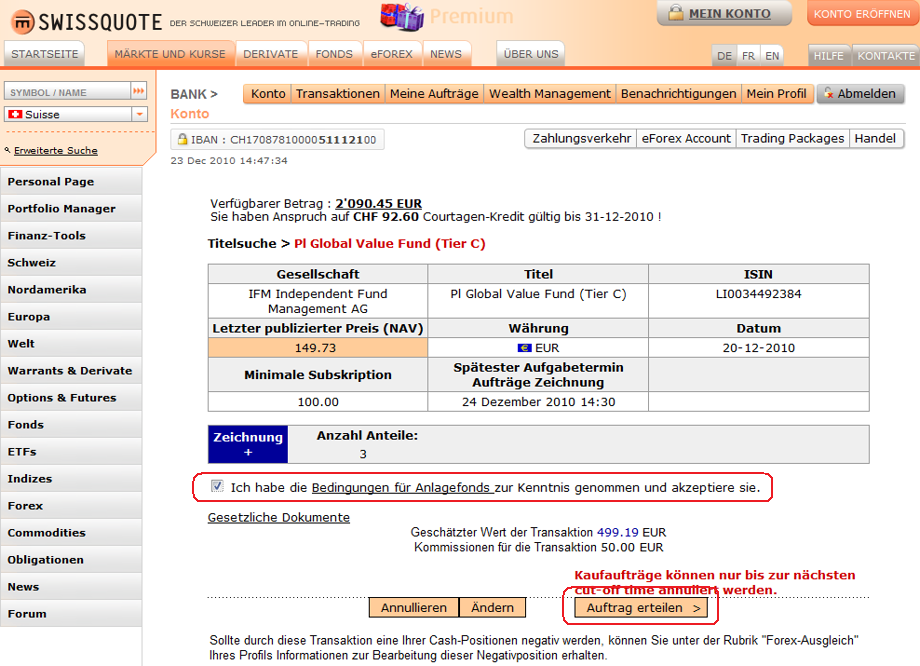
Task: Open Obligationen in sidebar
Action: [x=71, y=560]
